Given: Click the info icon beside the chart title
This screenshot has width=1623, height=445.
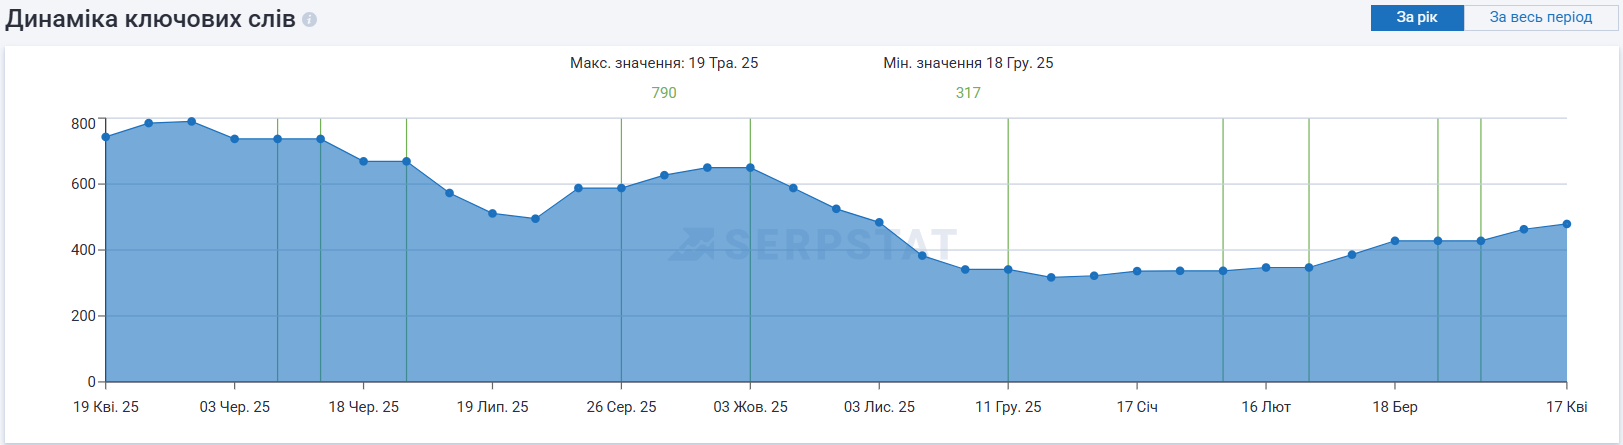Looking at the screenshot, I should coord(310,20).
